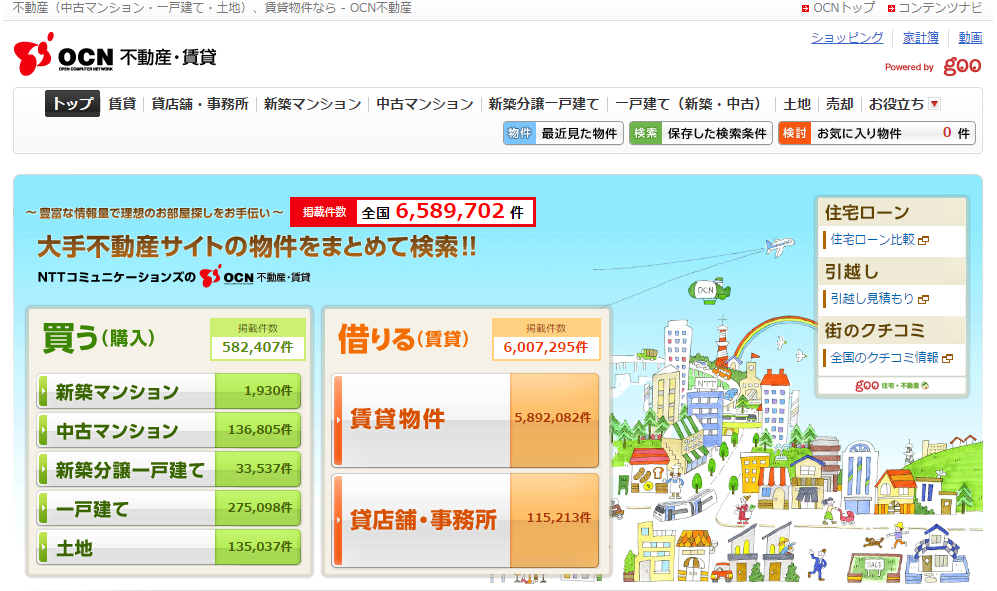Open the 土地 navigation menu item
The width and height of the screenshot is (997, 591).
(797, 104)
